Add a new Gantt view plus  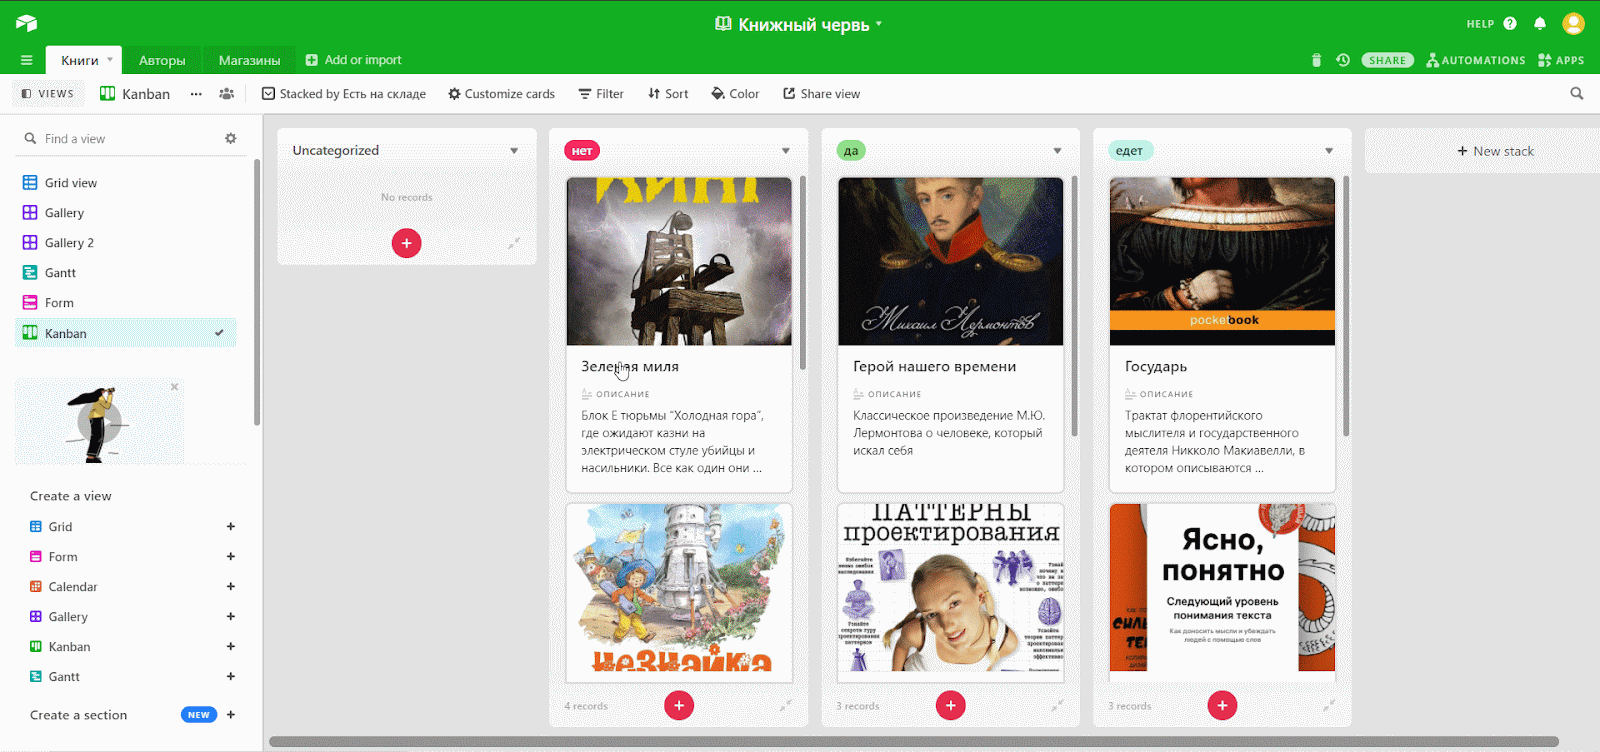(x=231, y=676)
